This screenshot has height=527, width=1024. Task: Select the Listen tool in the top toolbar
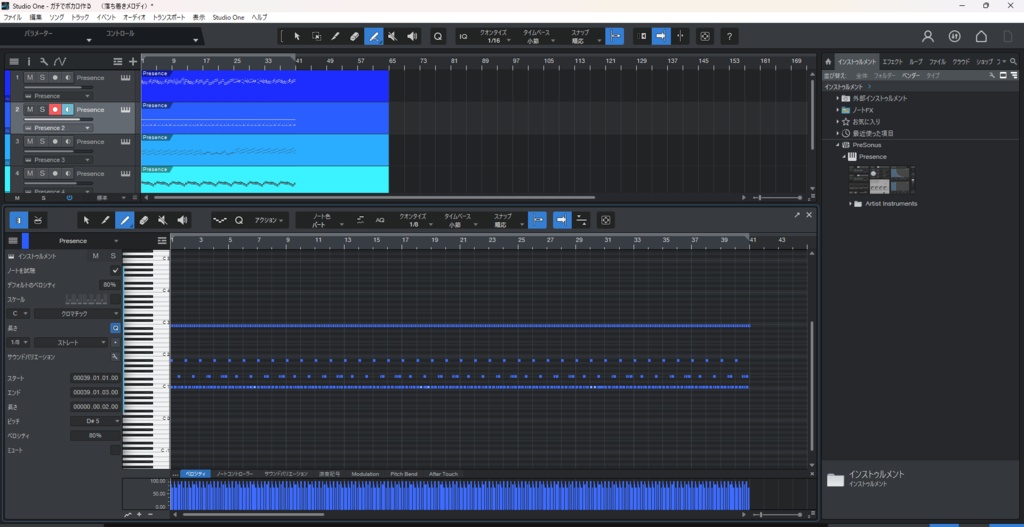pos(412,37)
